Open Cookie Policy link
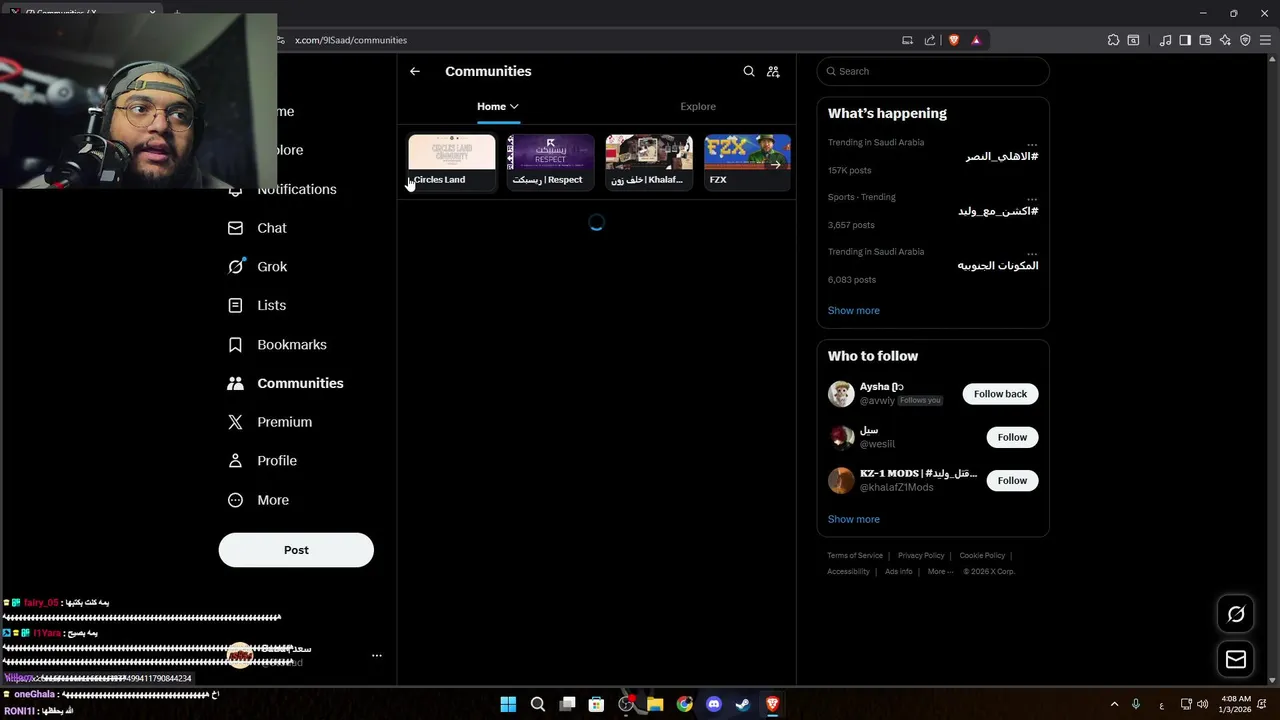The width and height of the screenshot is (1280, 720). pos(982,556)
